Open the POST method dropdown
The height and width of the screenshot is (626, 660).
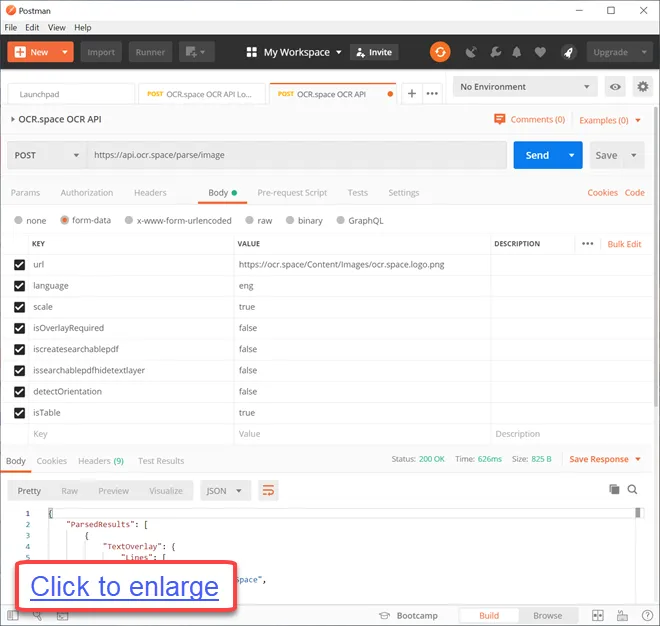click(x=47, y=155)
